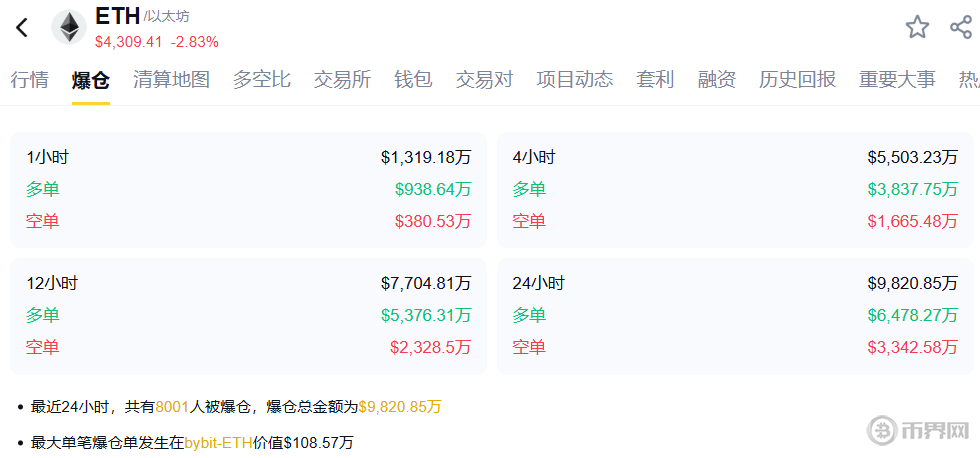Open the 项目动态 tab
The width and height of the screenshot is (980, 458).
coord(575,80)
